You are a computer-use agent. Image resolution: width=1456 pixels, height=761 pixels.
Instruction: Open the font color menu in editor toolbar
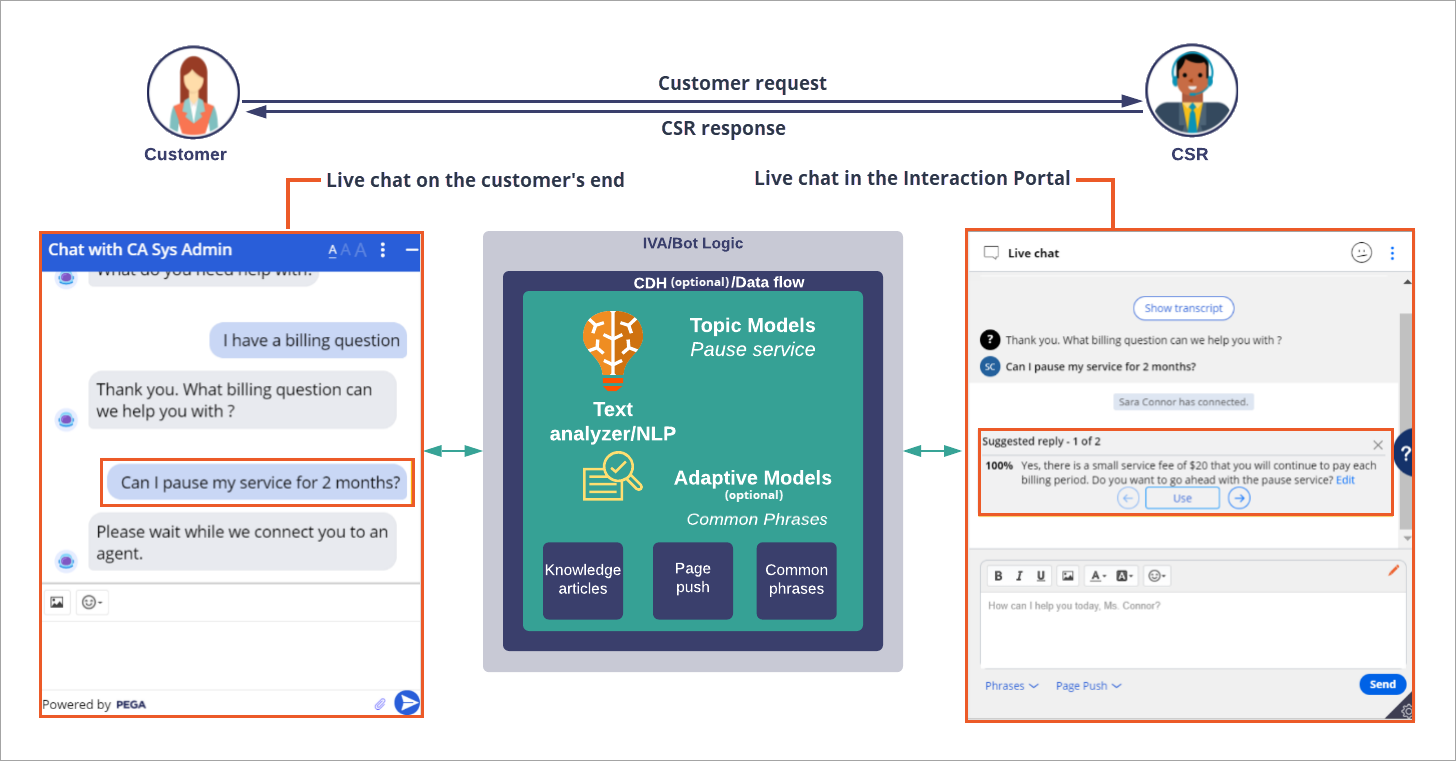coord(1098,576)
